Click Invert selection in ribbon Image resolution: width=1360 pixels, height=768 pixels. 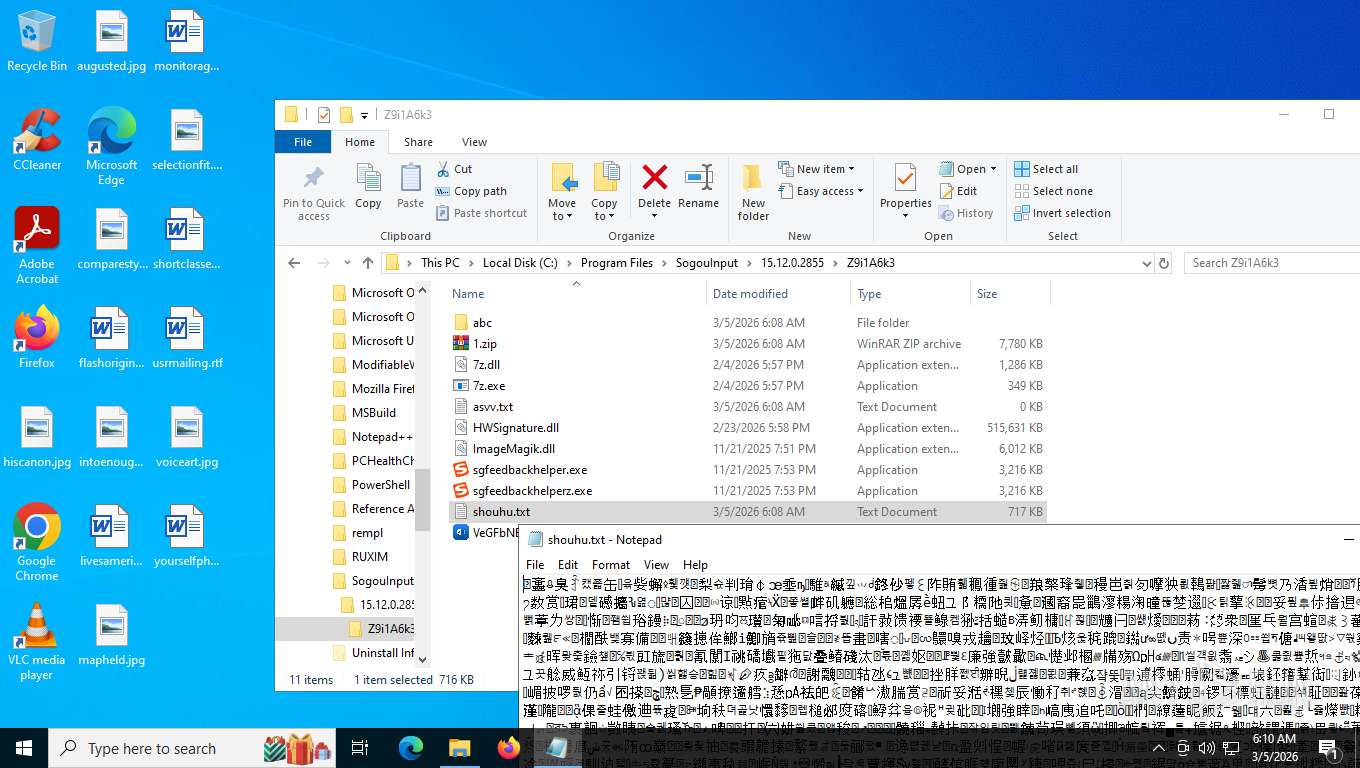[x=1062, y=213]
